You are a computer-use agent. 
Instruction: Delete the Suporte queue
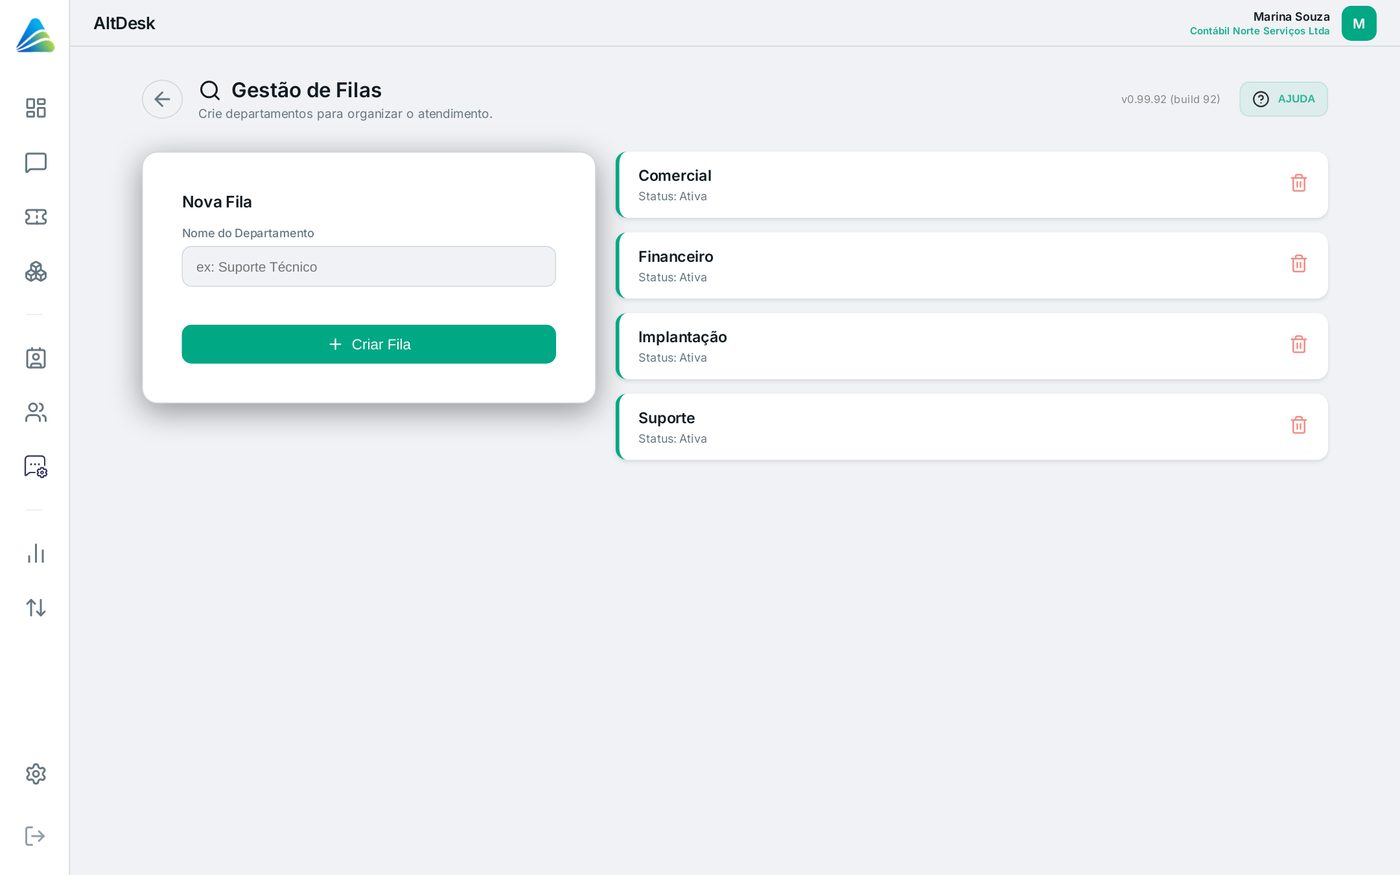click(1299, 426)
